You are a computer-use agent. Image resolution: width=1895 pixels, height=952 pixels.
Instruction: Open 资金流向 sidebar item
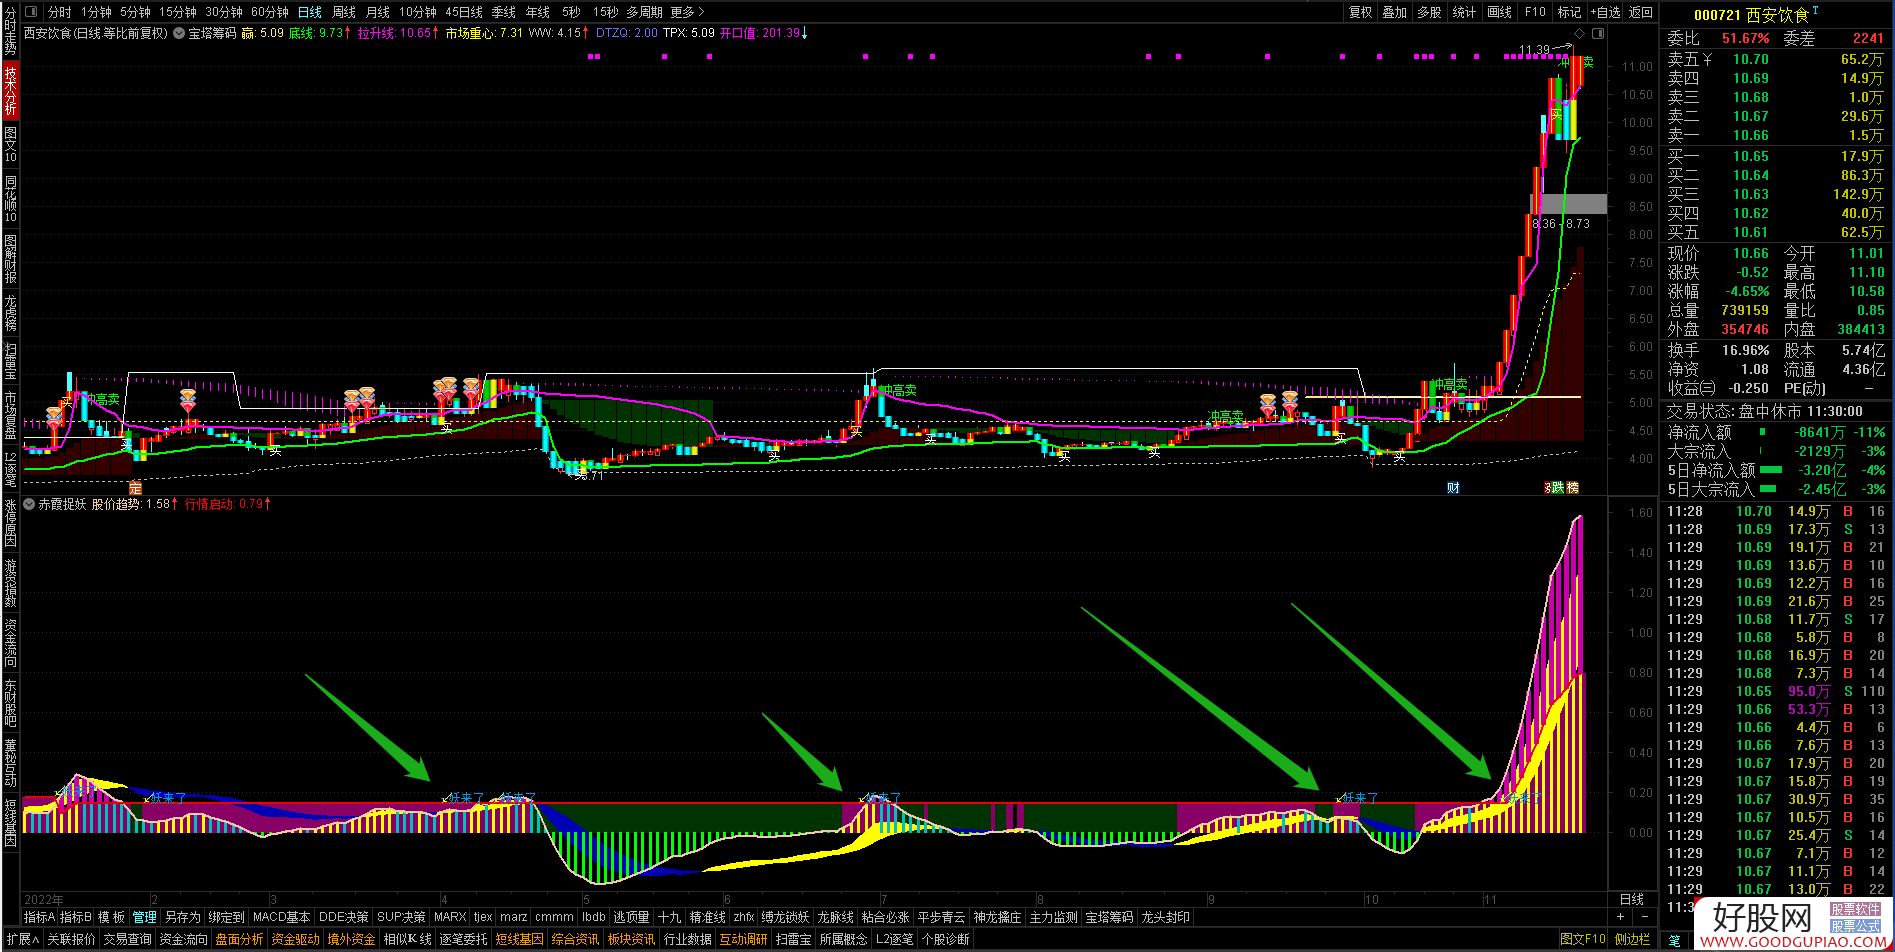tap(10, 643)
